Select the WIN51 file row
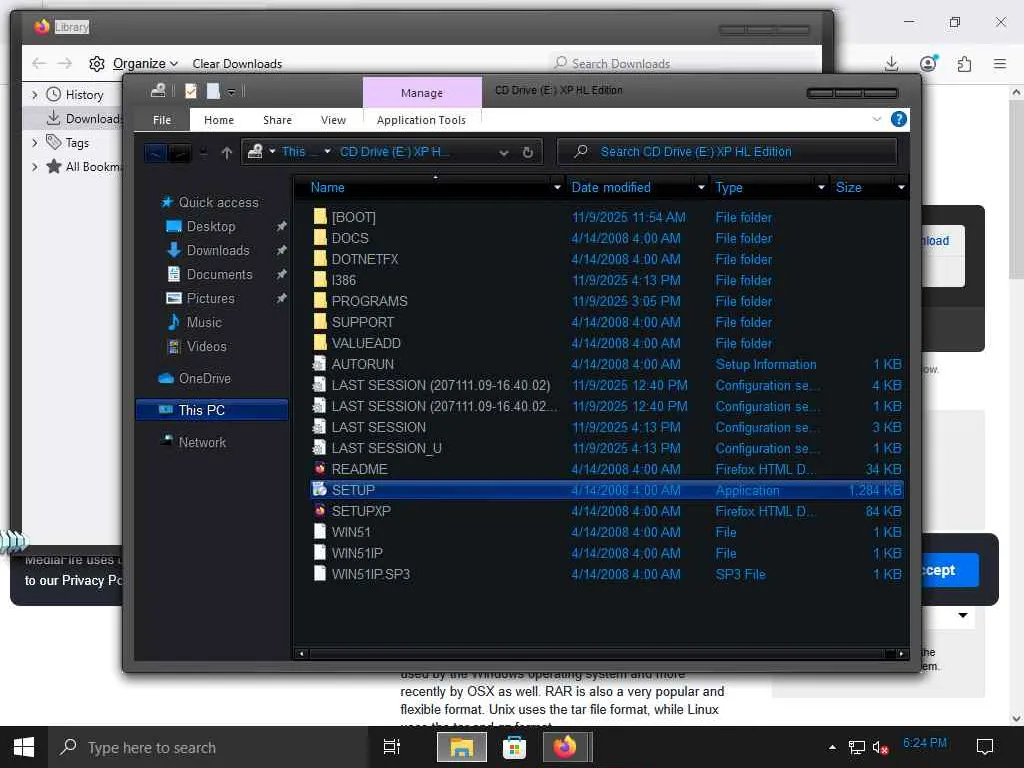Screen dimensions: 1024x768 coord(607,532)
